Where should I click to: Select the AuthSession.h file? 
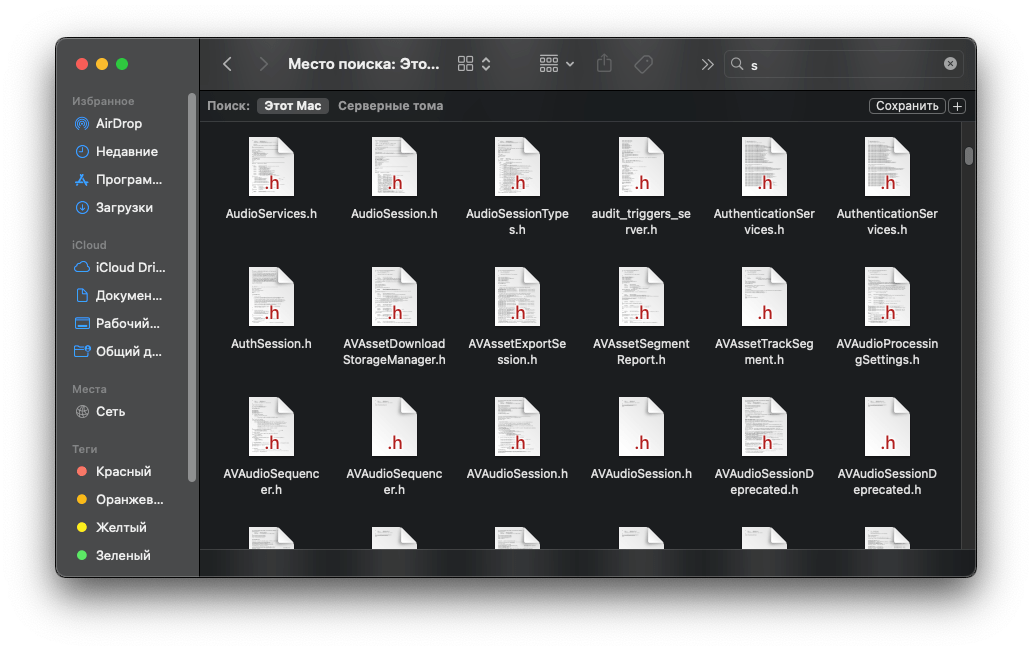271,308
